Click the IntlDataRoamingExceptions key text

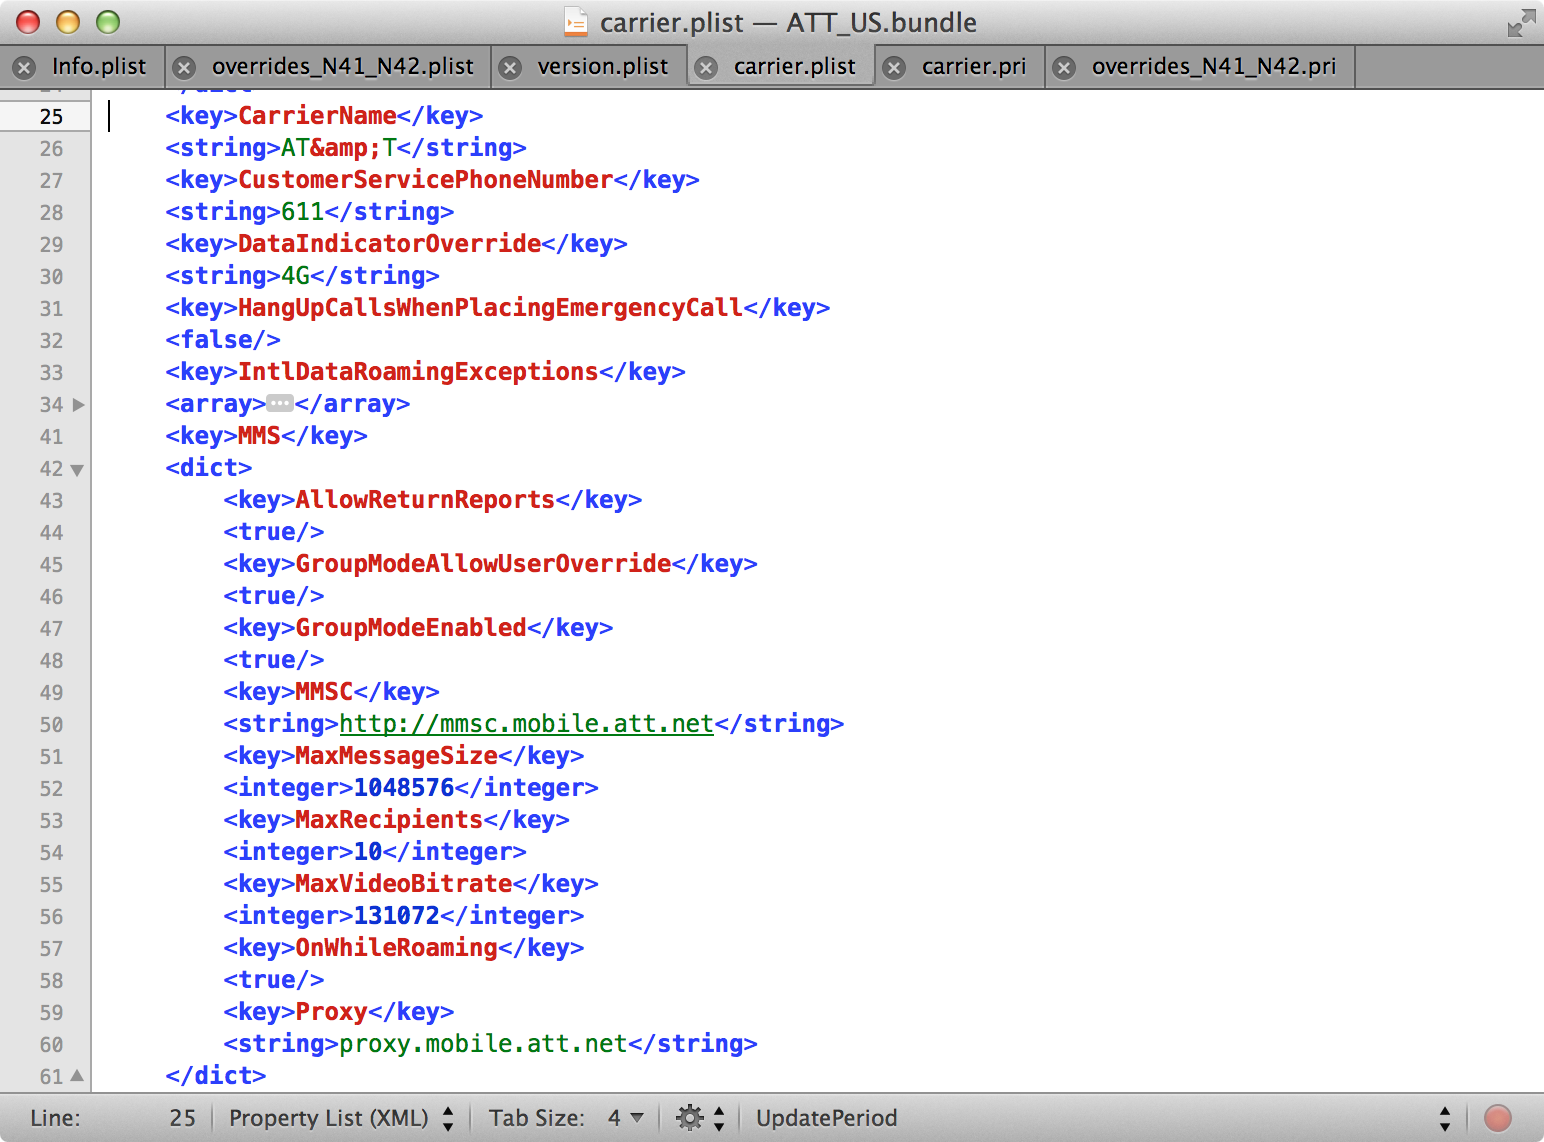click(418, 372)
